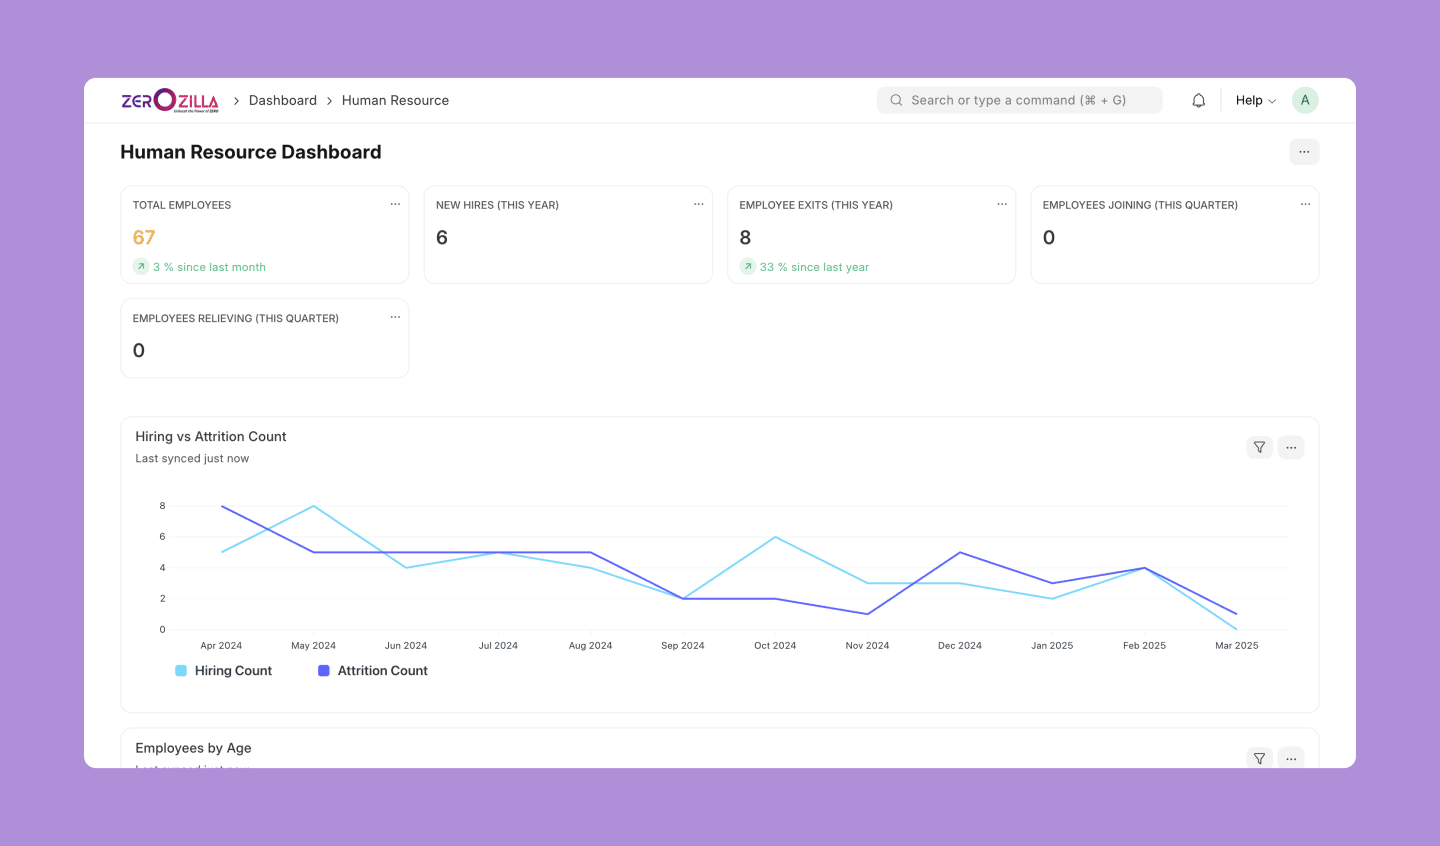The height and width of the screenshot is (846, 1440).
Task: Open New Hires card options menu
Action: click(x=698, y=204)
